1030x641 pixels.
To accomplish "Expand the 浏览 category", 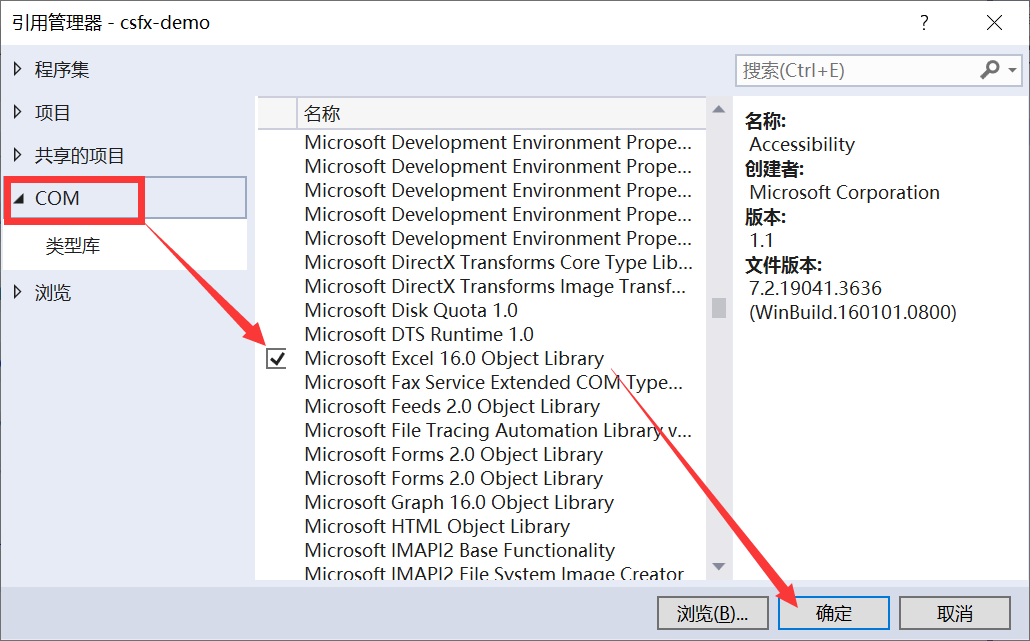I will click(18, 292).
